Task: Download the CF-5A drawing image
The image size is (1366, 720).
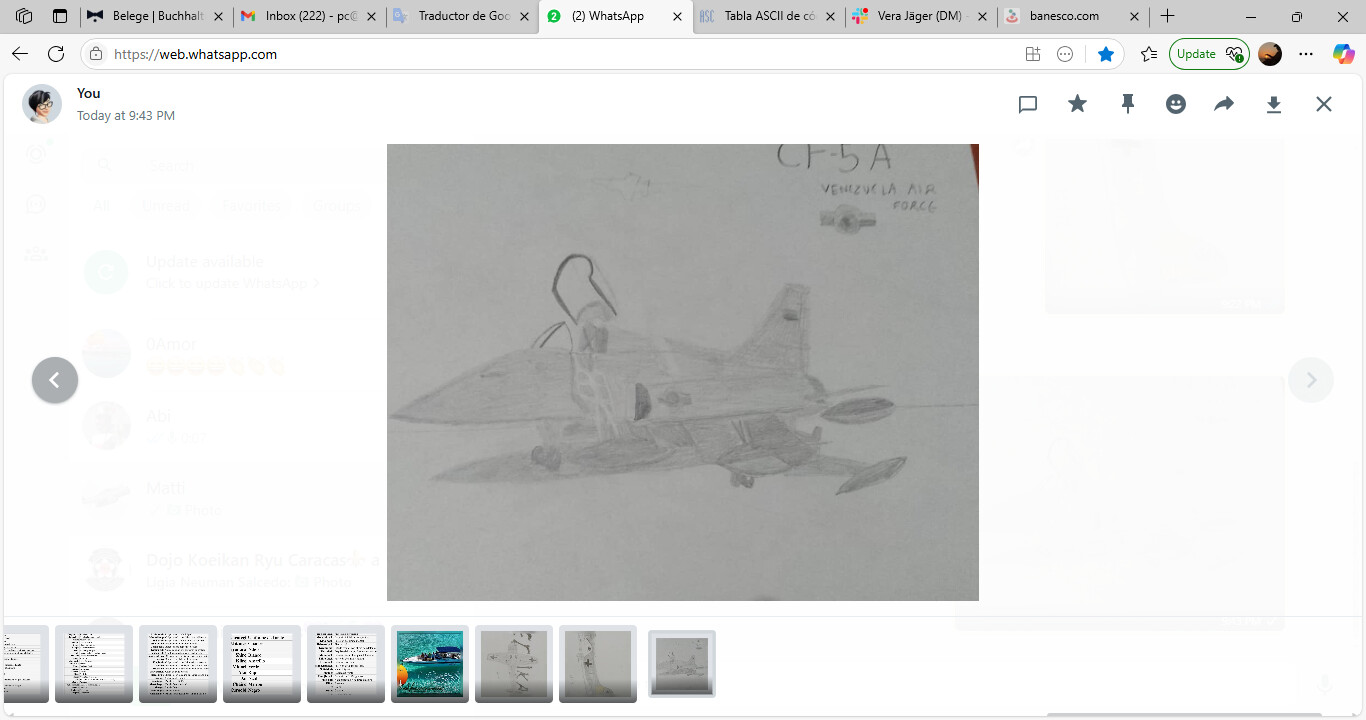Action: coord(1274,104)
